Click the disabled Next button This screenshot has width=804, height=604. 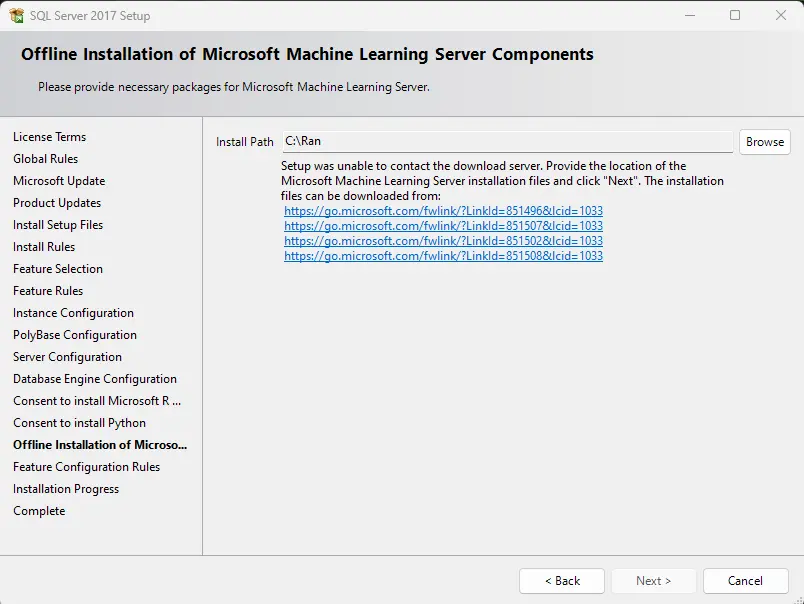(x=653, y=581)
